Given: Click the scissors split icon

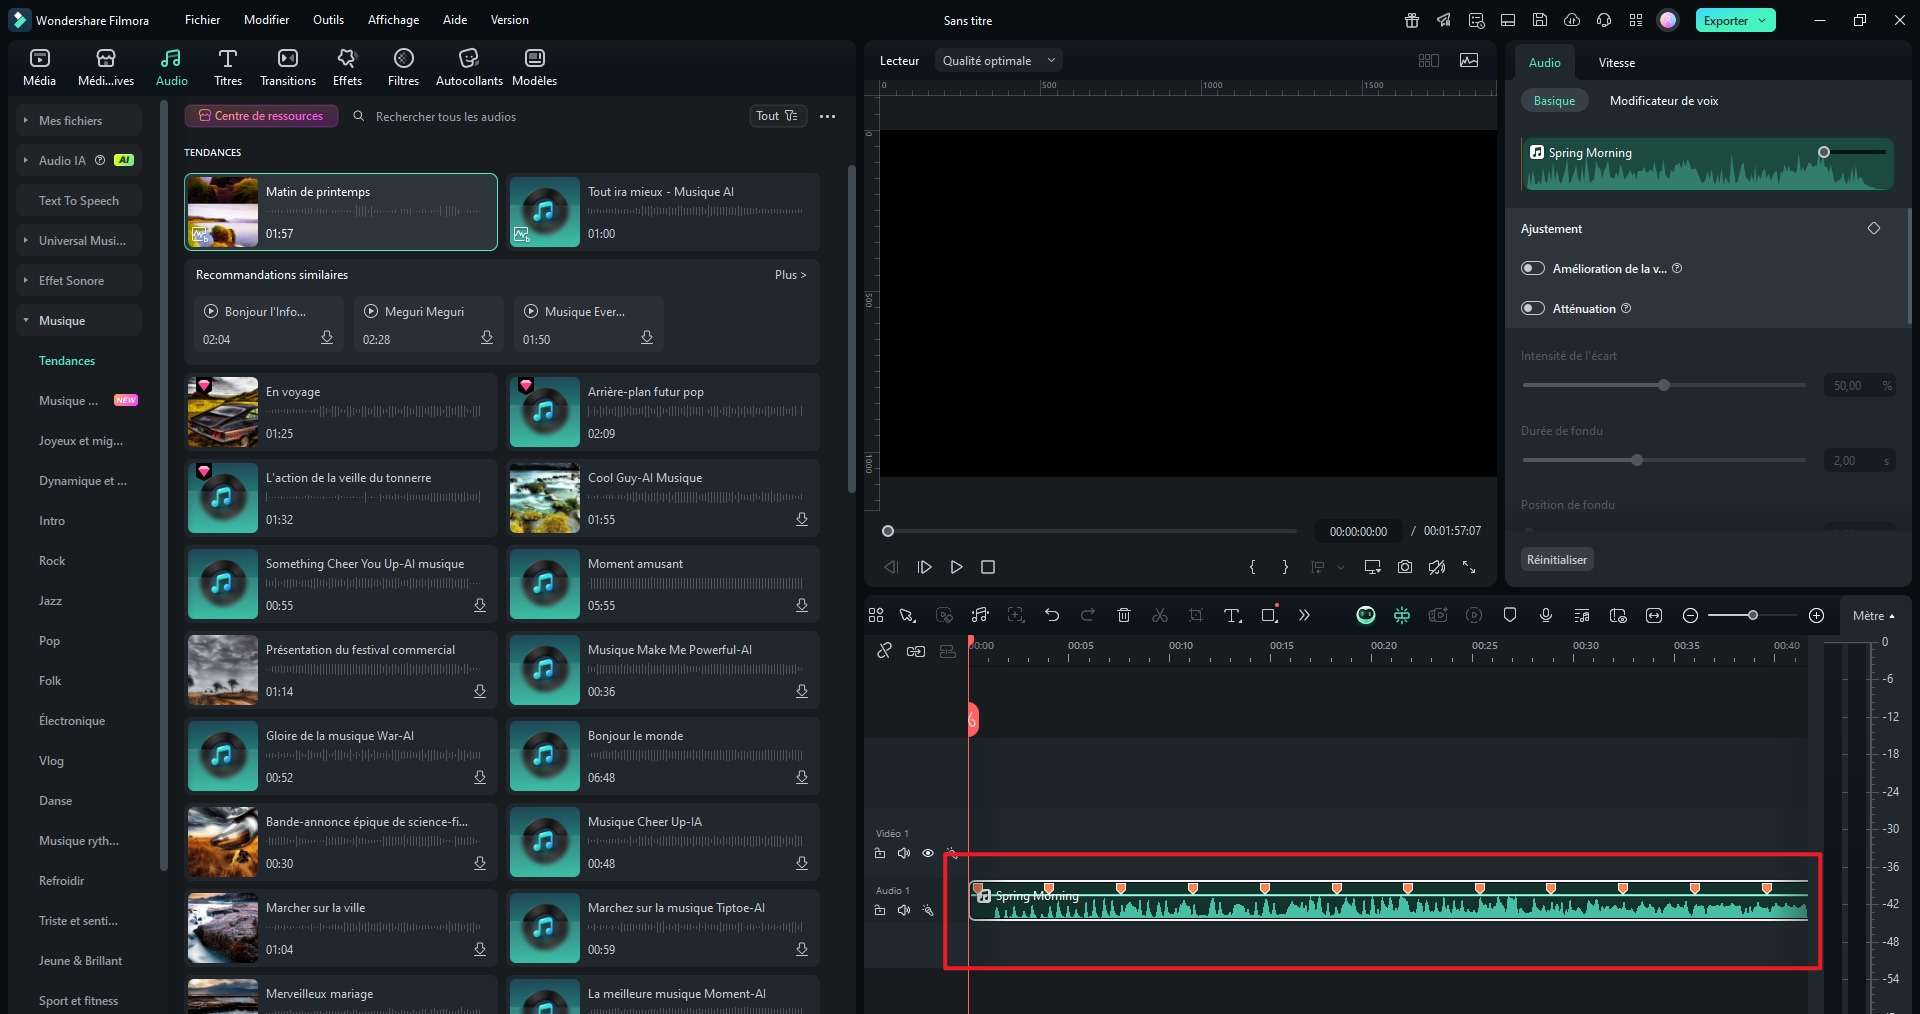Looking at the screenshot, I should pyautogui.click(x=1160, y=615).
